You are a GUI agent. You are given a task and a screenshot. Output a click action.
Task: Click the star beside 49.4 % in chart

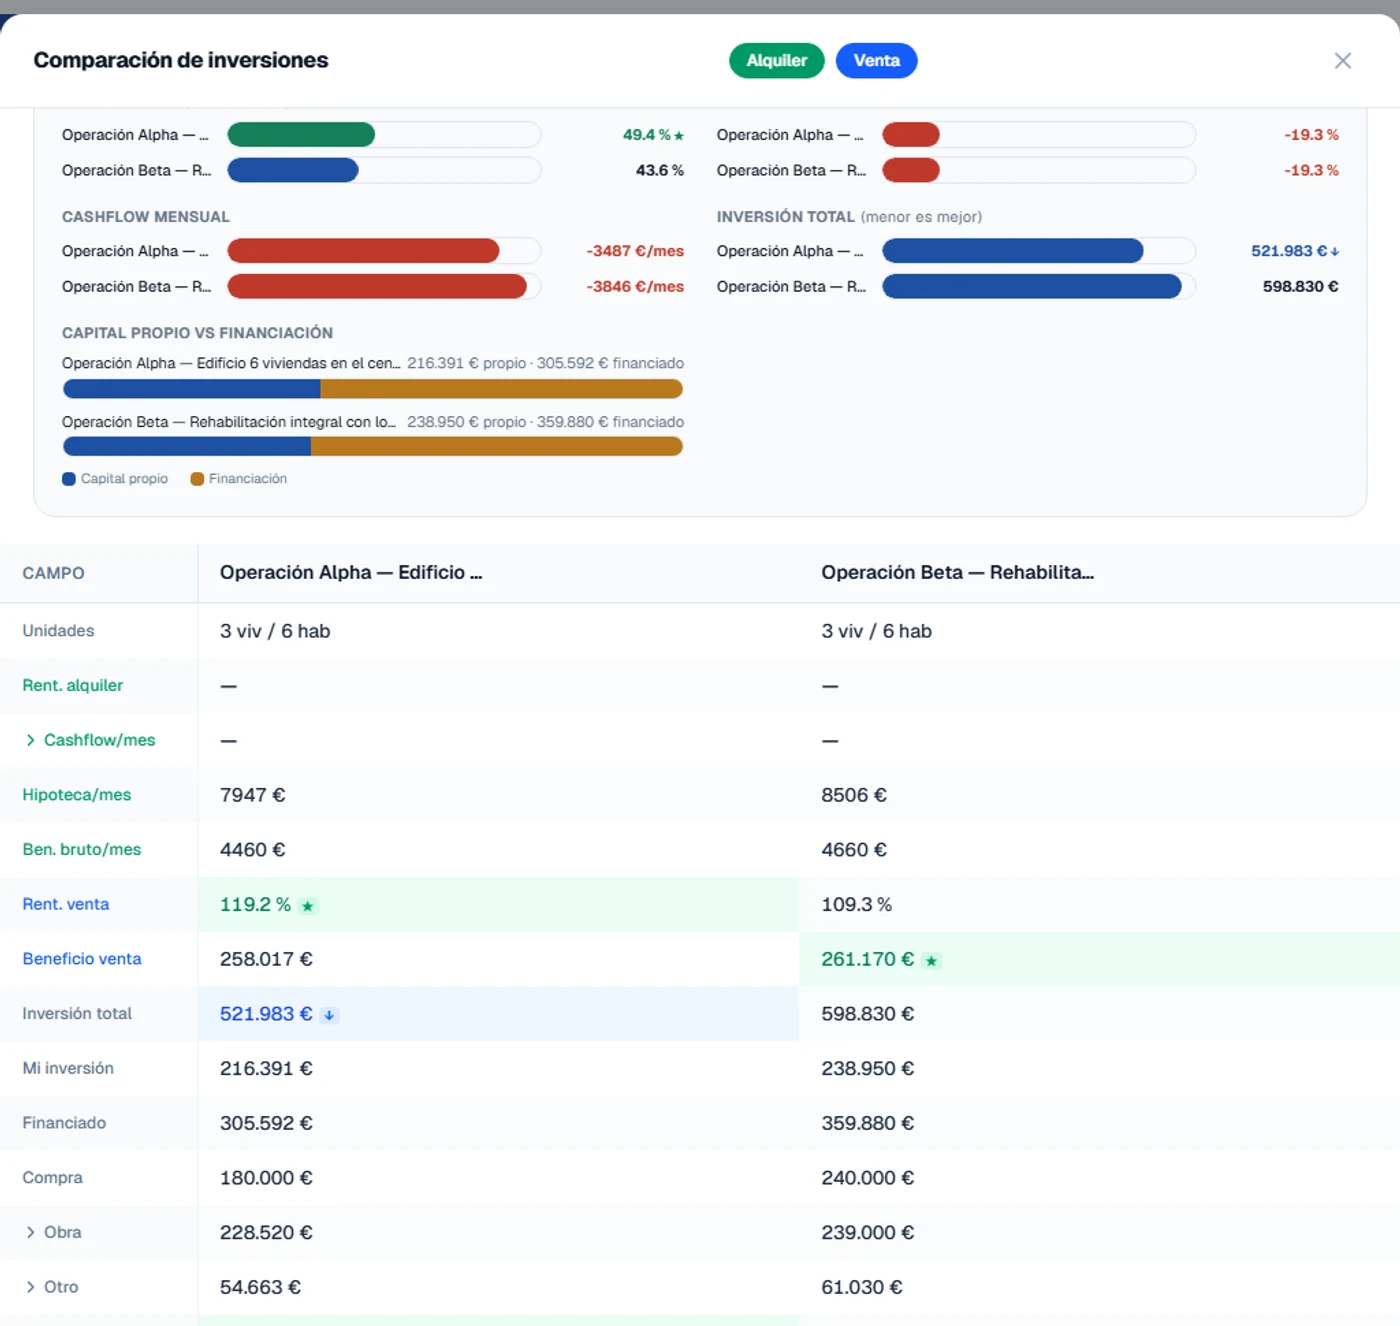pyautogui.click(x=679, y=136)
